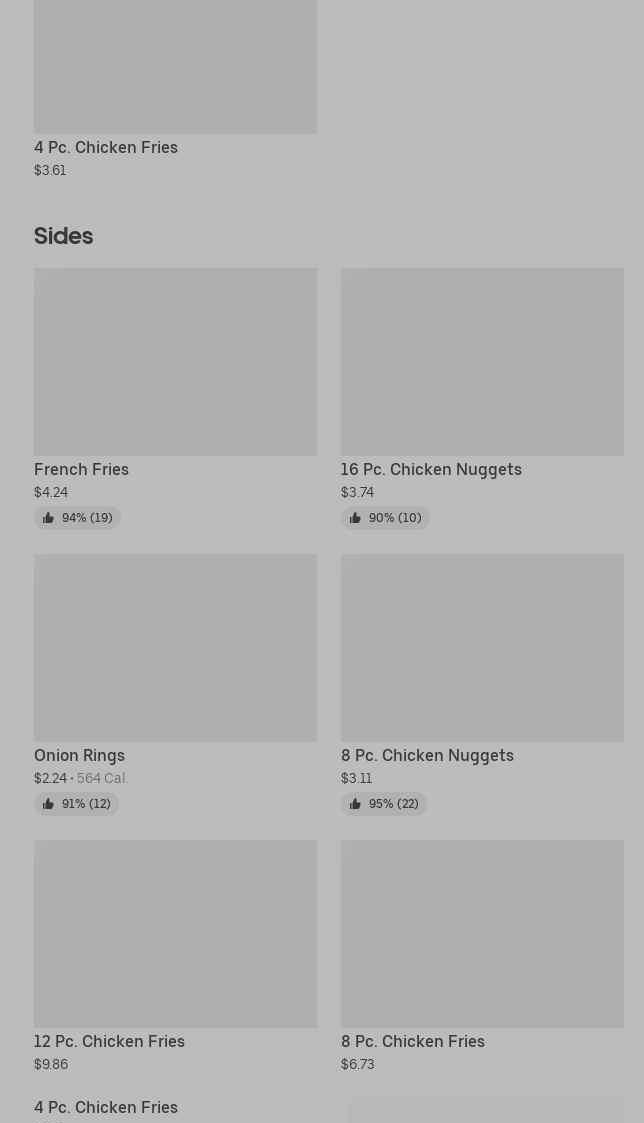Open 8 Pc. Chicken Nuggets image
Image resolution: width=644 pixels, height=1123 pixels.
coord(482,647)
